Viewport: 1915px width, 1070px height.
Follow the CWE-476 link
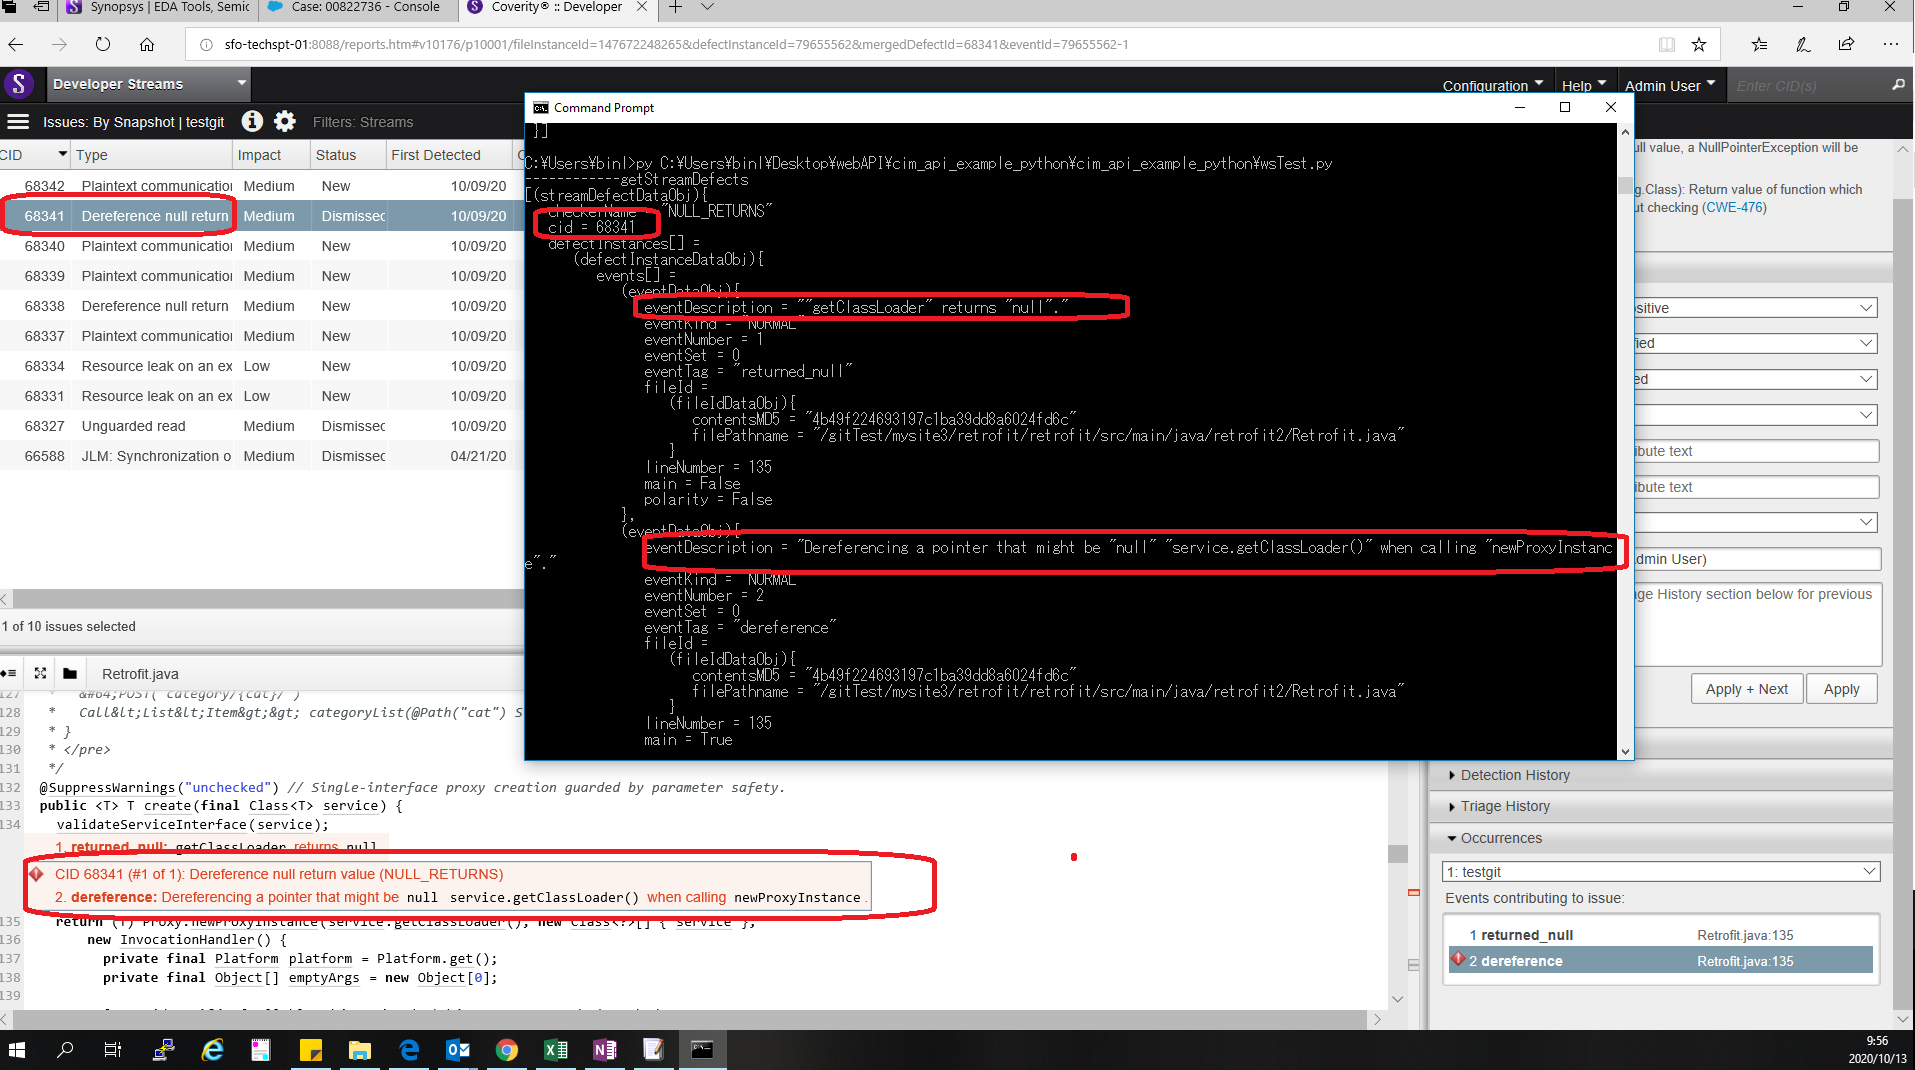[1734, 207]
